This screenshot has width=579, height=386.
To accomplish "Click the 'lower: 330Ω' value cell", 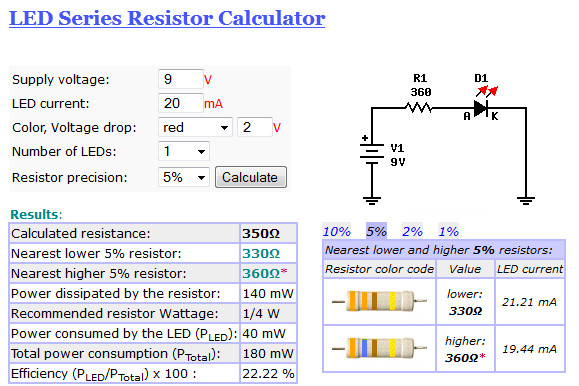I will tap(465, 302).
